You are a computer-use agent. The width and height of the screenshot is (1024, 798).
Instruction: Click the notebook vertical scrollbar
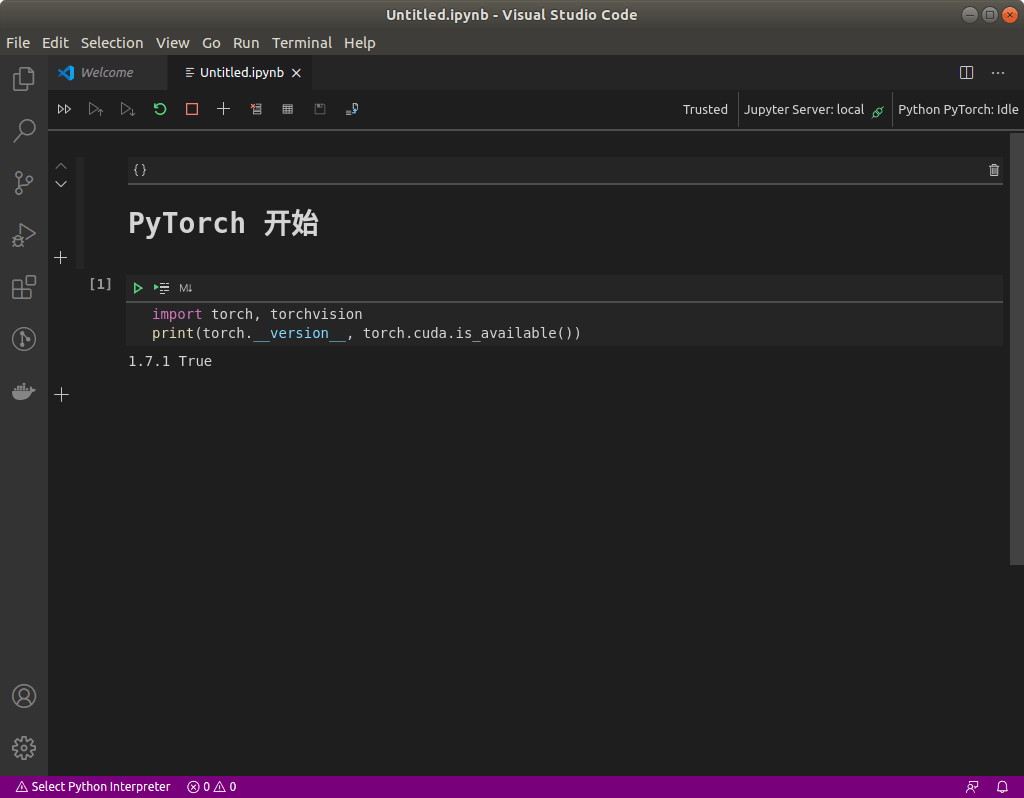click(x=1017, y=349)
